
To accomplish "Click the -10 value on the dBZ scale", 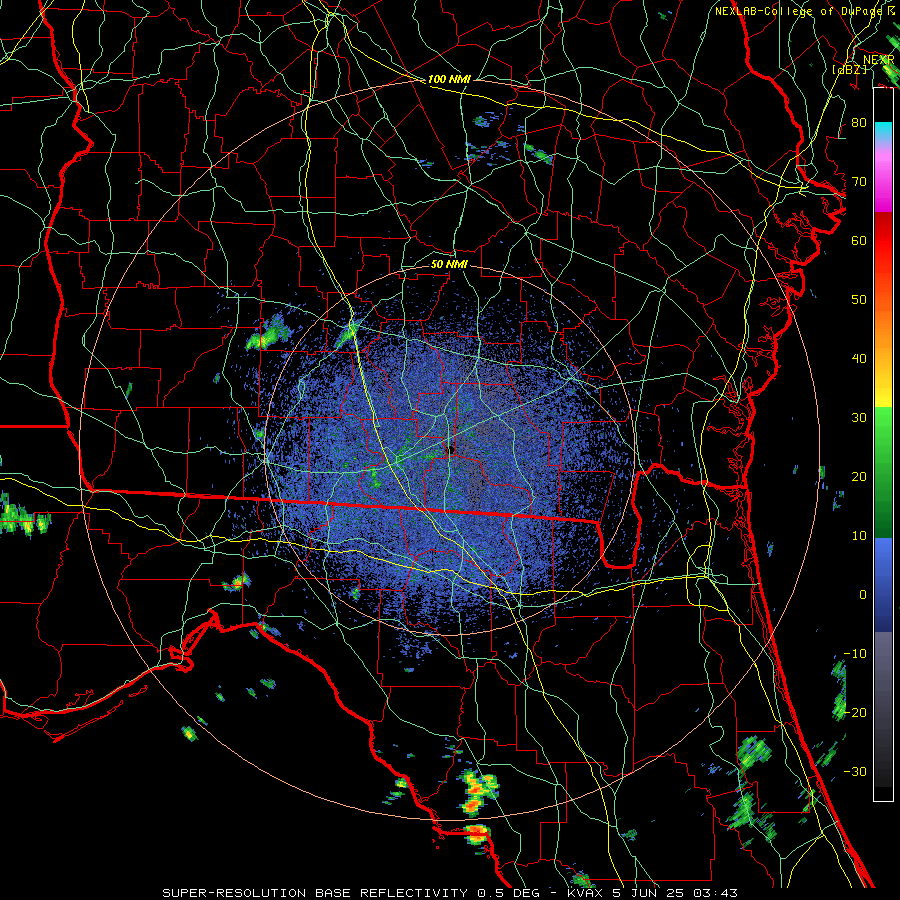I will (x=855, y=654).
